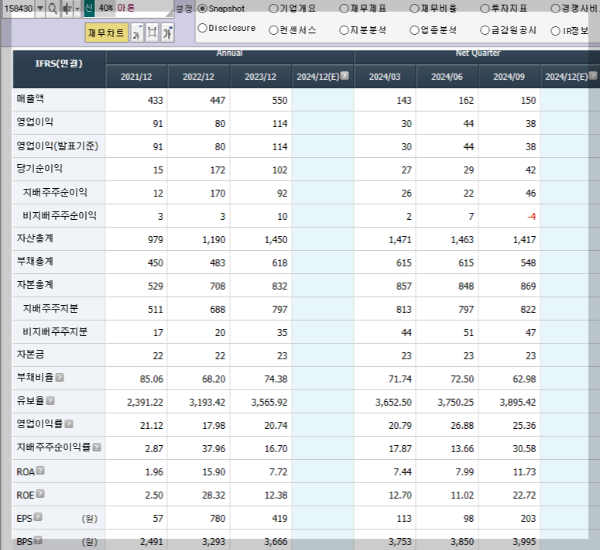Click help icon next to 유보율
Viewport: 600px width, 550px height.
click(50, 401)
